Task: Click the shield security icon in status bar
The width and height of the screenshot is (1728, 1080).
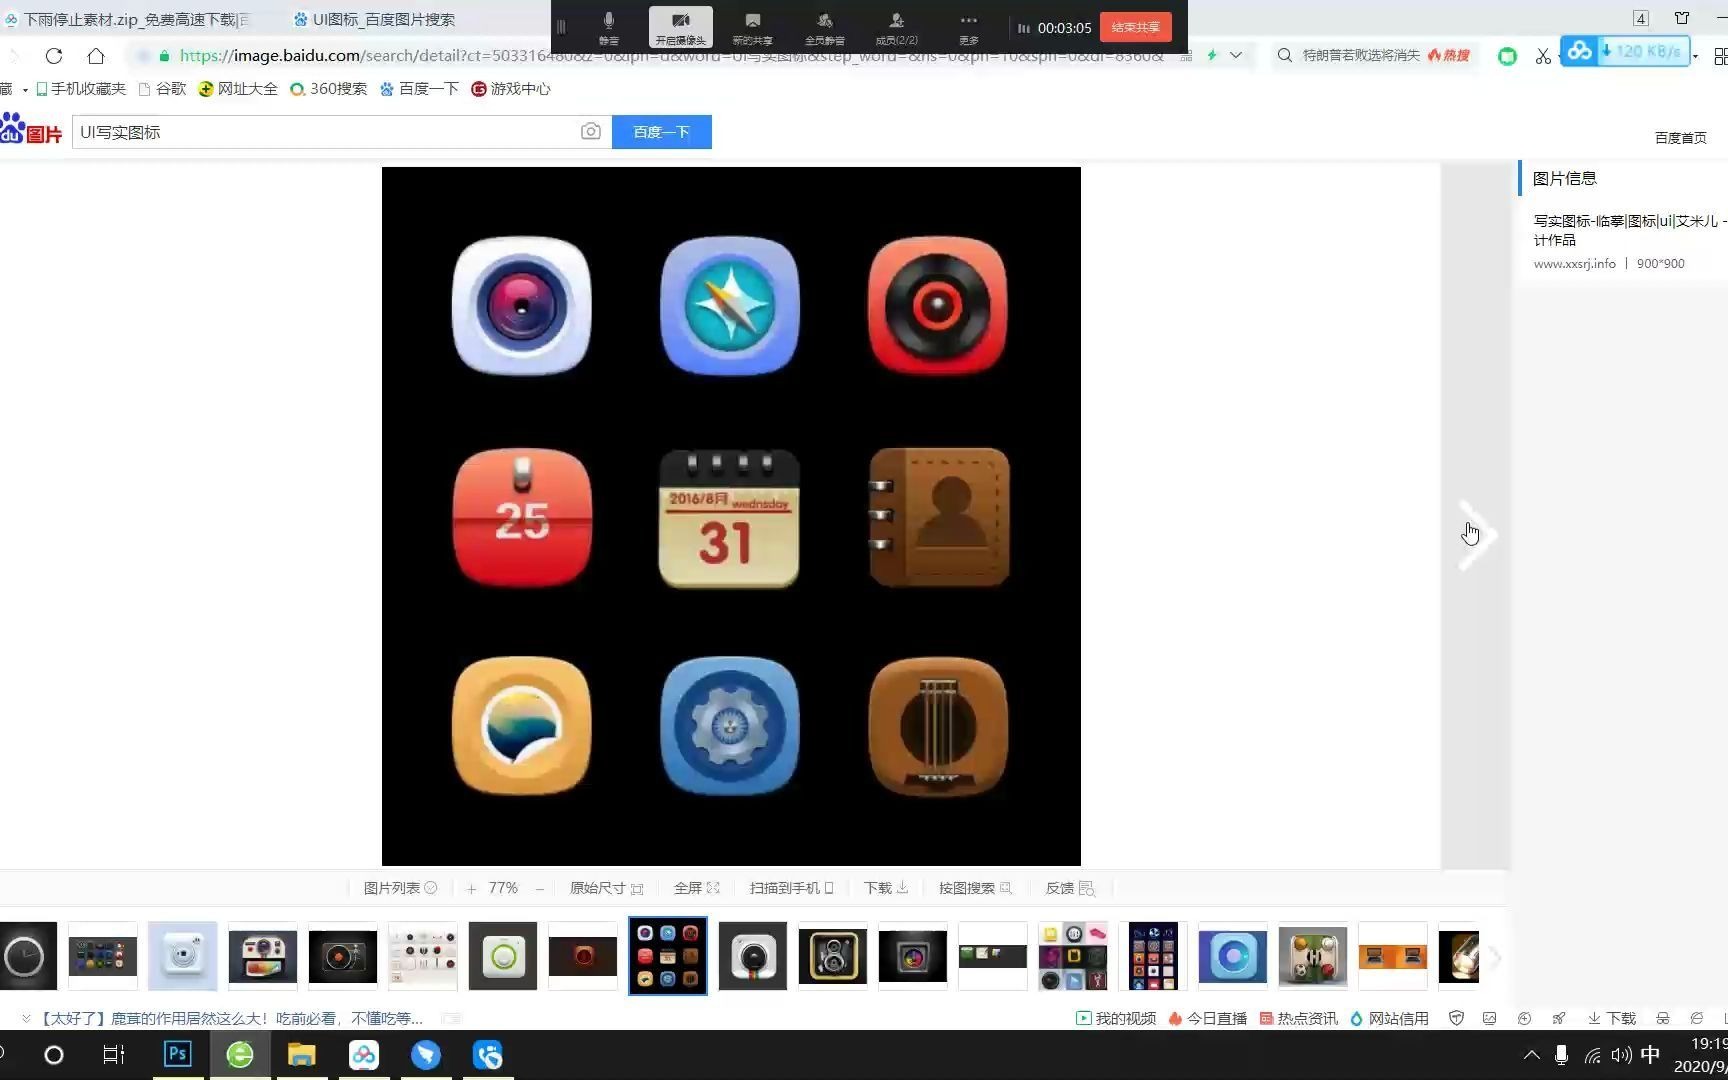Action: (x=1457, y=1018)
